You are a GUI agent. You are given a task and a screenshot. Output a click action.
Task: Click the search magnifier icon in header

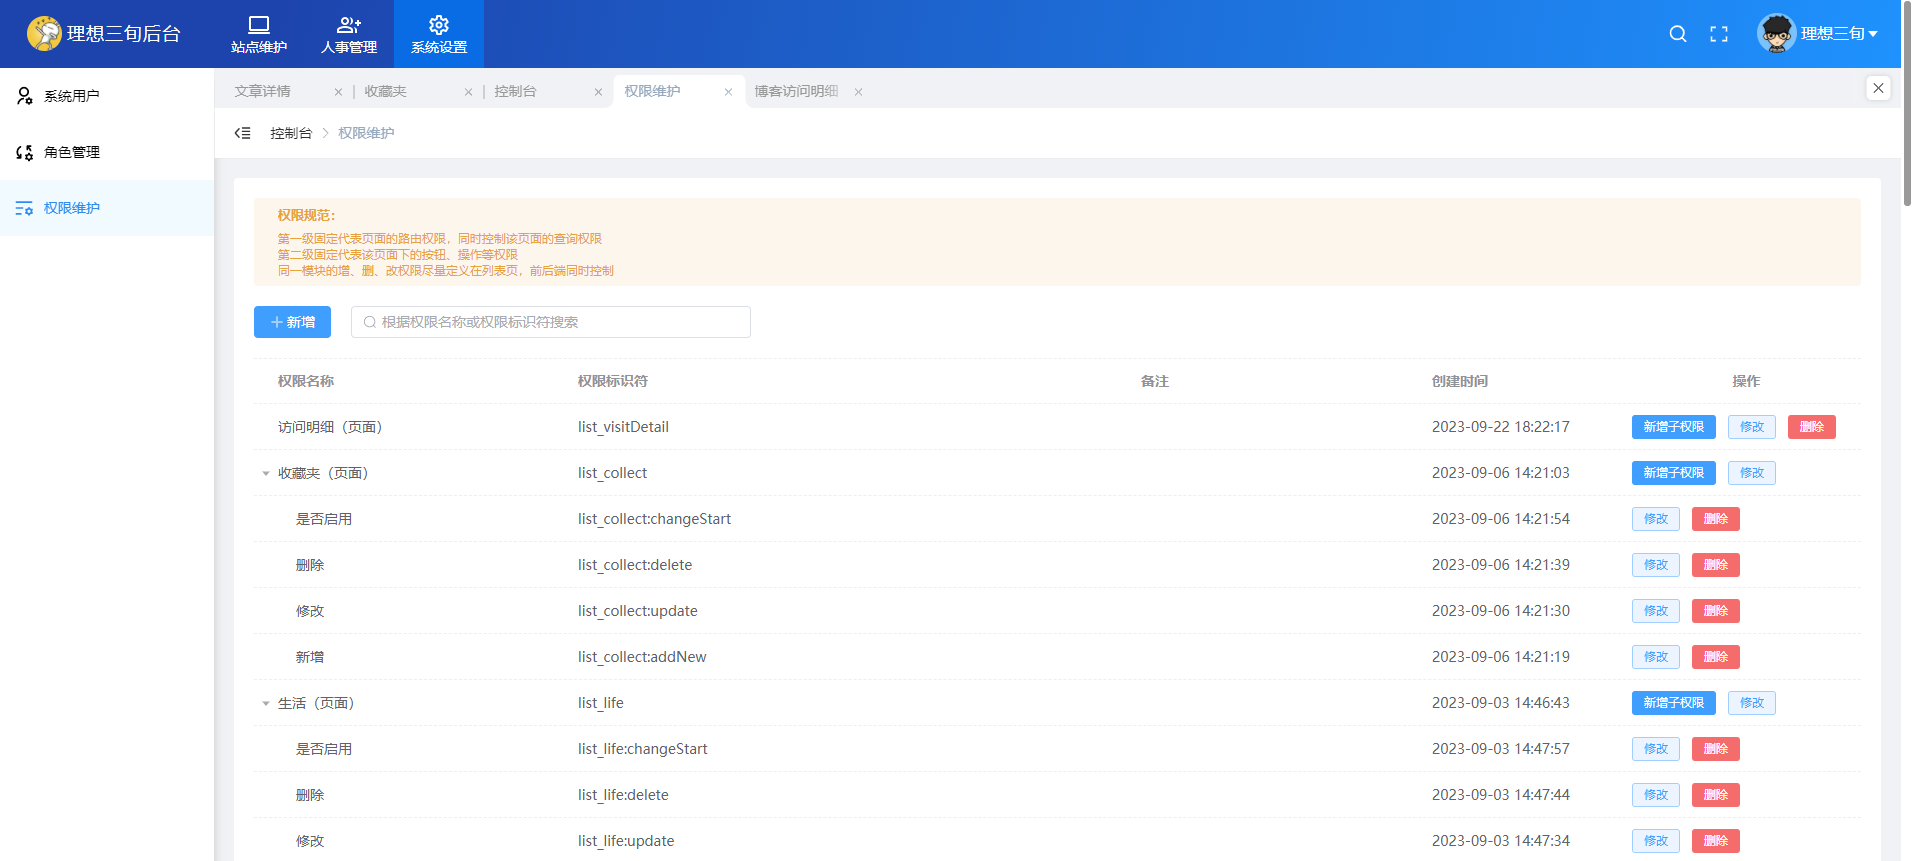[x=1677, y=34]
